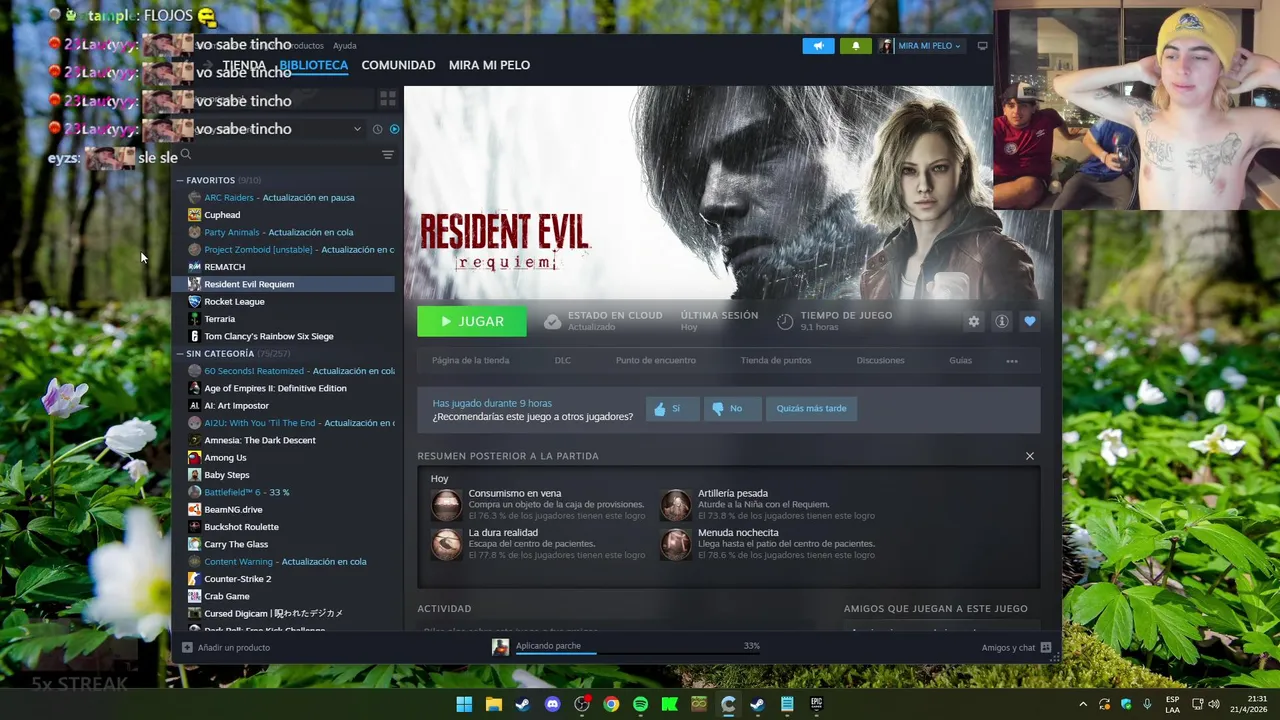The image size is (1280, 720).
Task: Open advanced library filter options icon
Action: click(x=388, y=155)
